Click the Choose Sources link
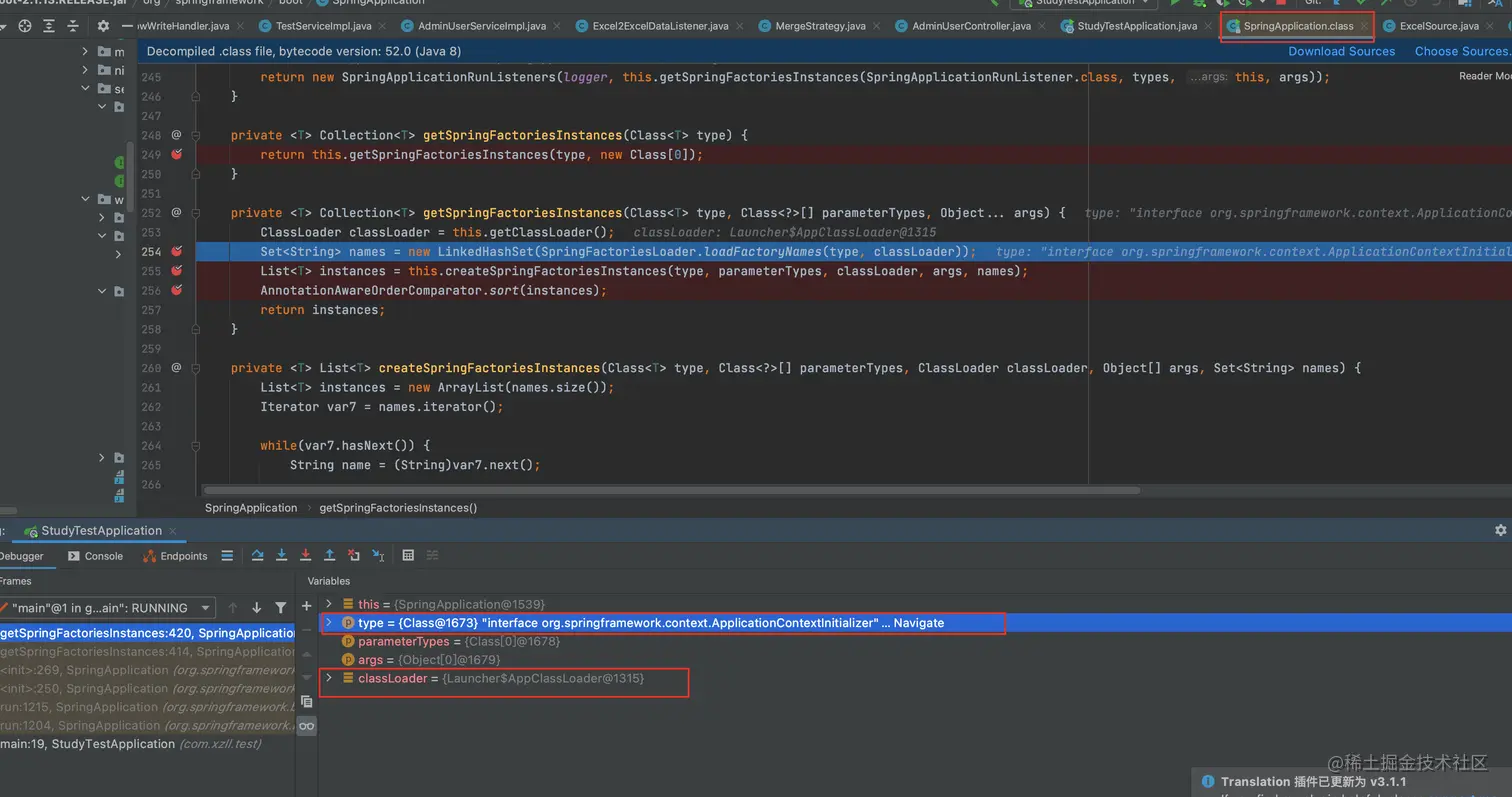Image resolution: width=1512 pixels, height=797 pixels. pos(1463,51)
